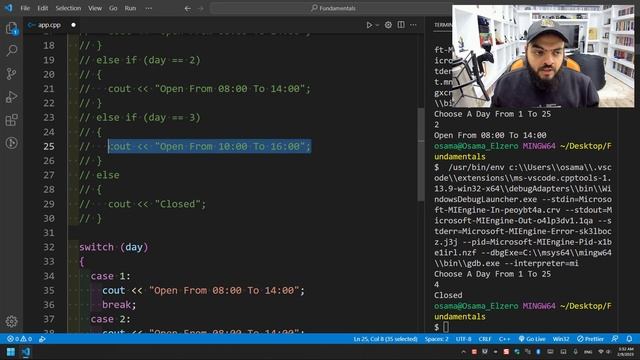Change indentation via Spaces: 2

pos(436,339)
